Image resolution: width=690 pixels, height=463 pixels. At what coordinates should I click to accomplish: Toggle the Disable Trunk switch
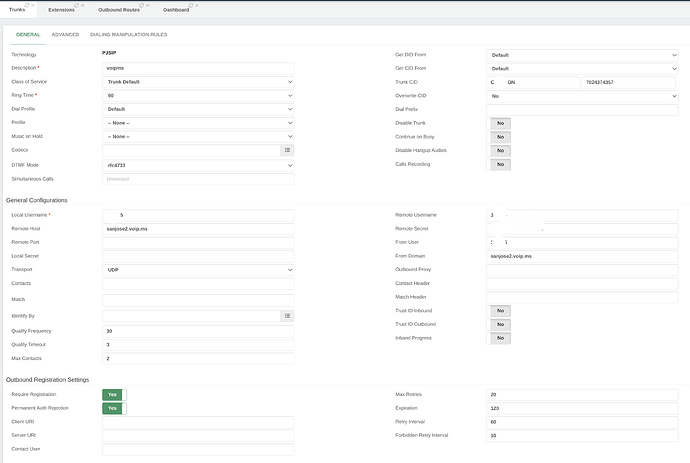click(499, 123)
